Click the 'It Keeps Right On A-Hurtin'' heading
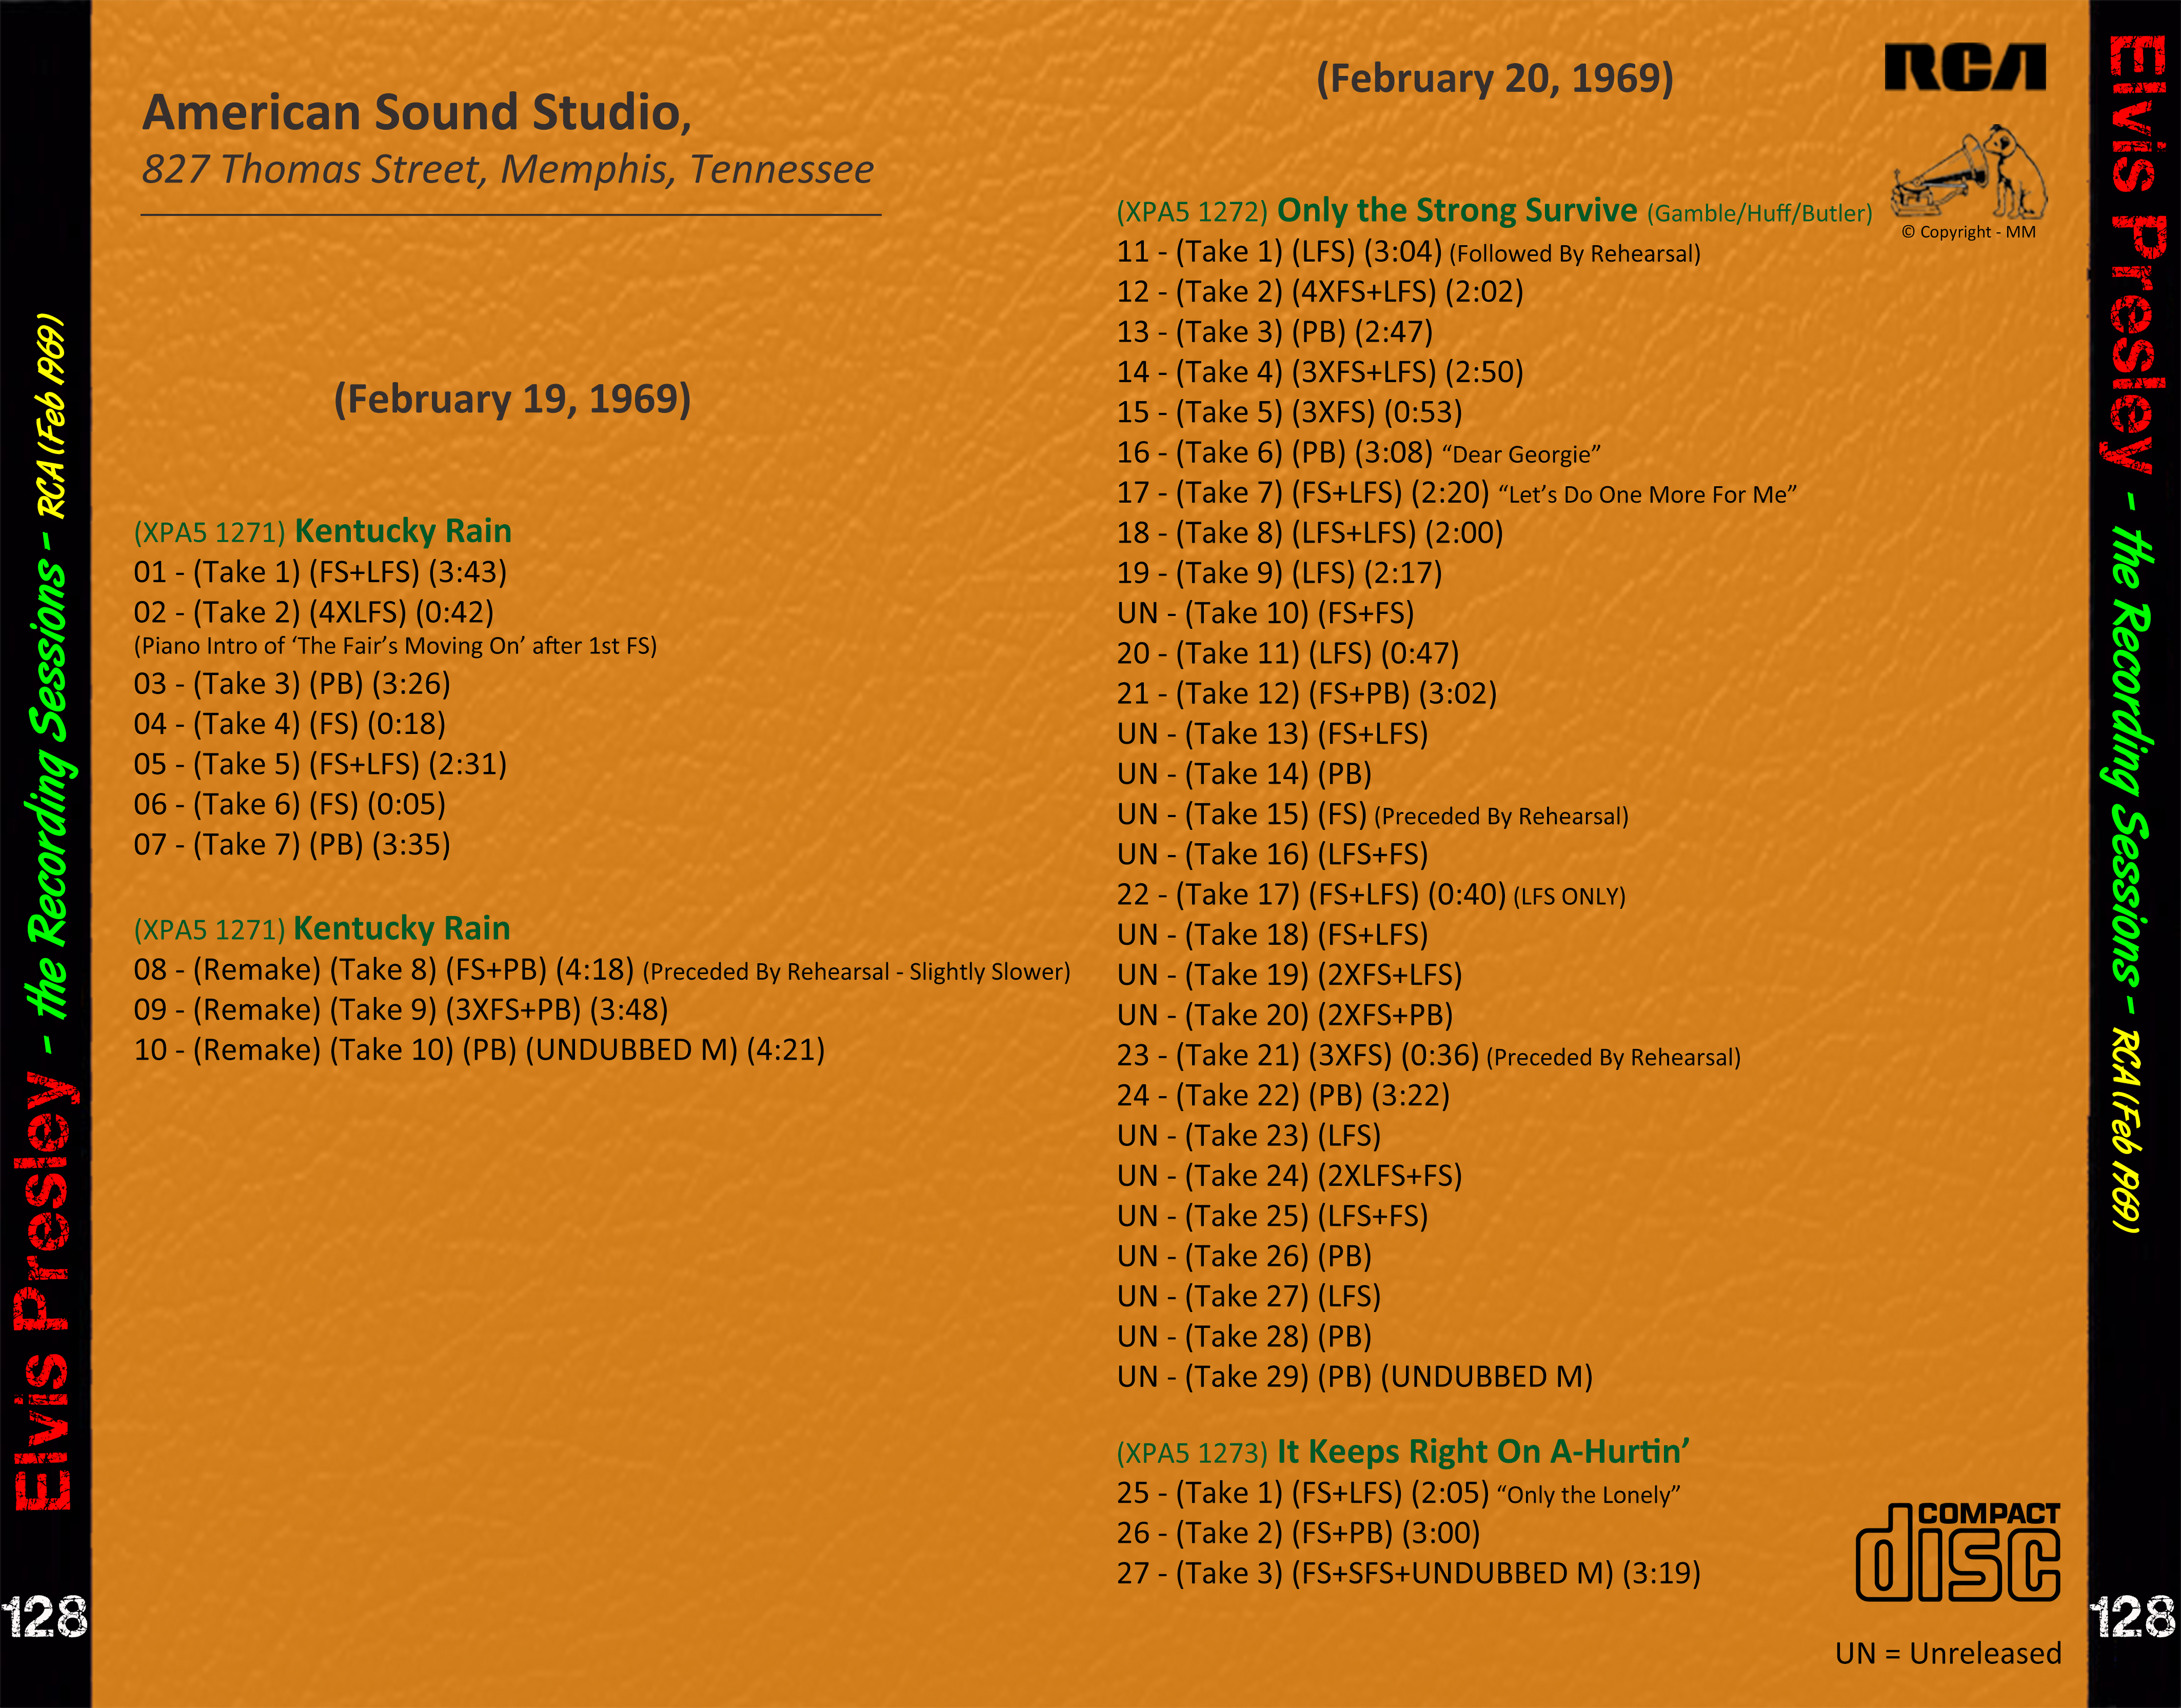This screenshot has width=2181, height=1708. click(x=1403, y=1452)
